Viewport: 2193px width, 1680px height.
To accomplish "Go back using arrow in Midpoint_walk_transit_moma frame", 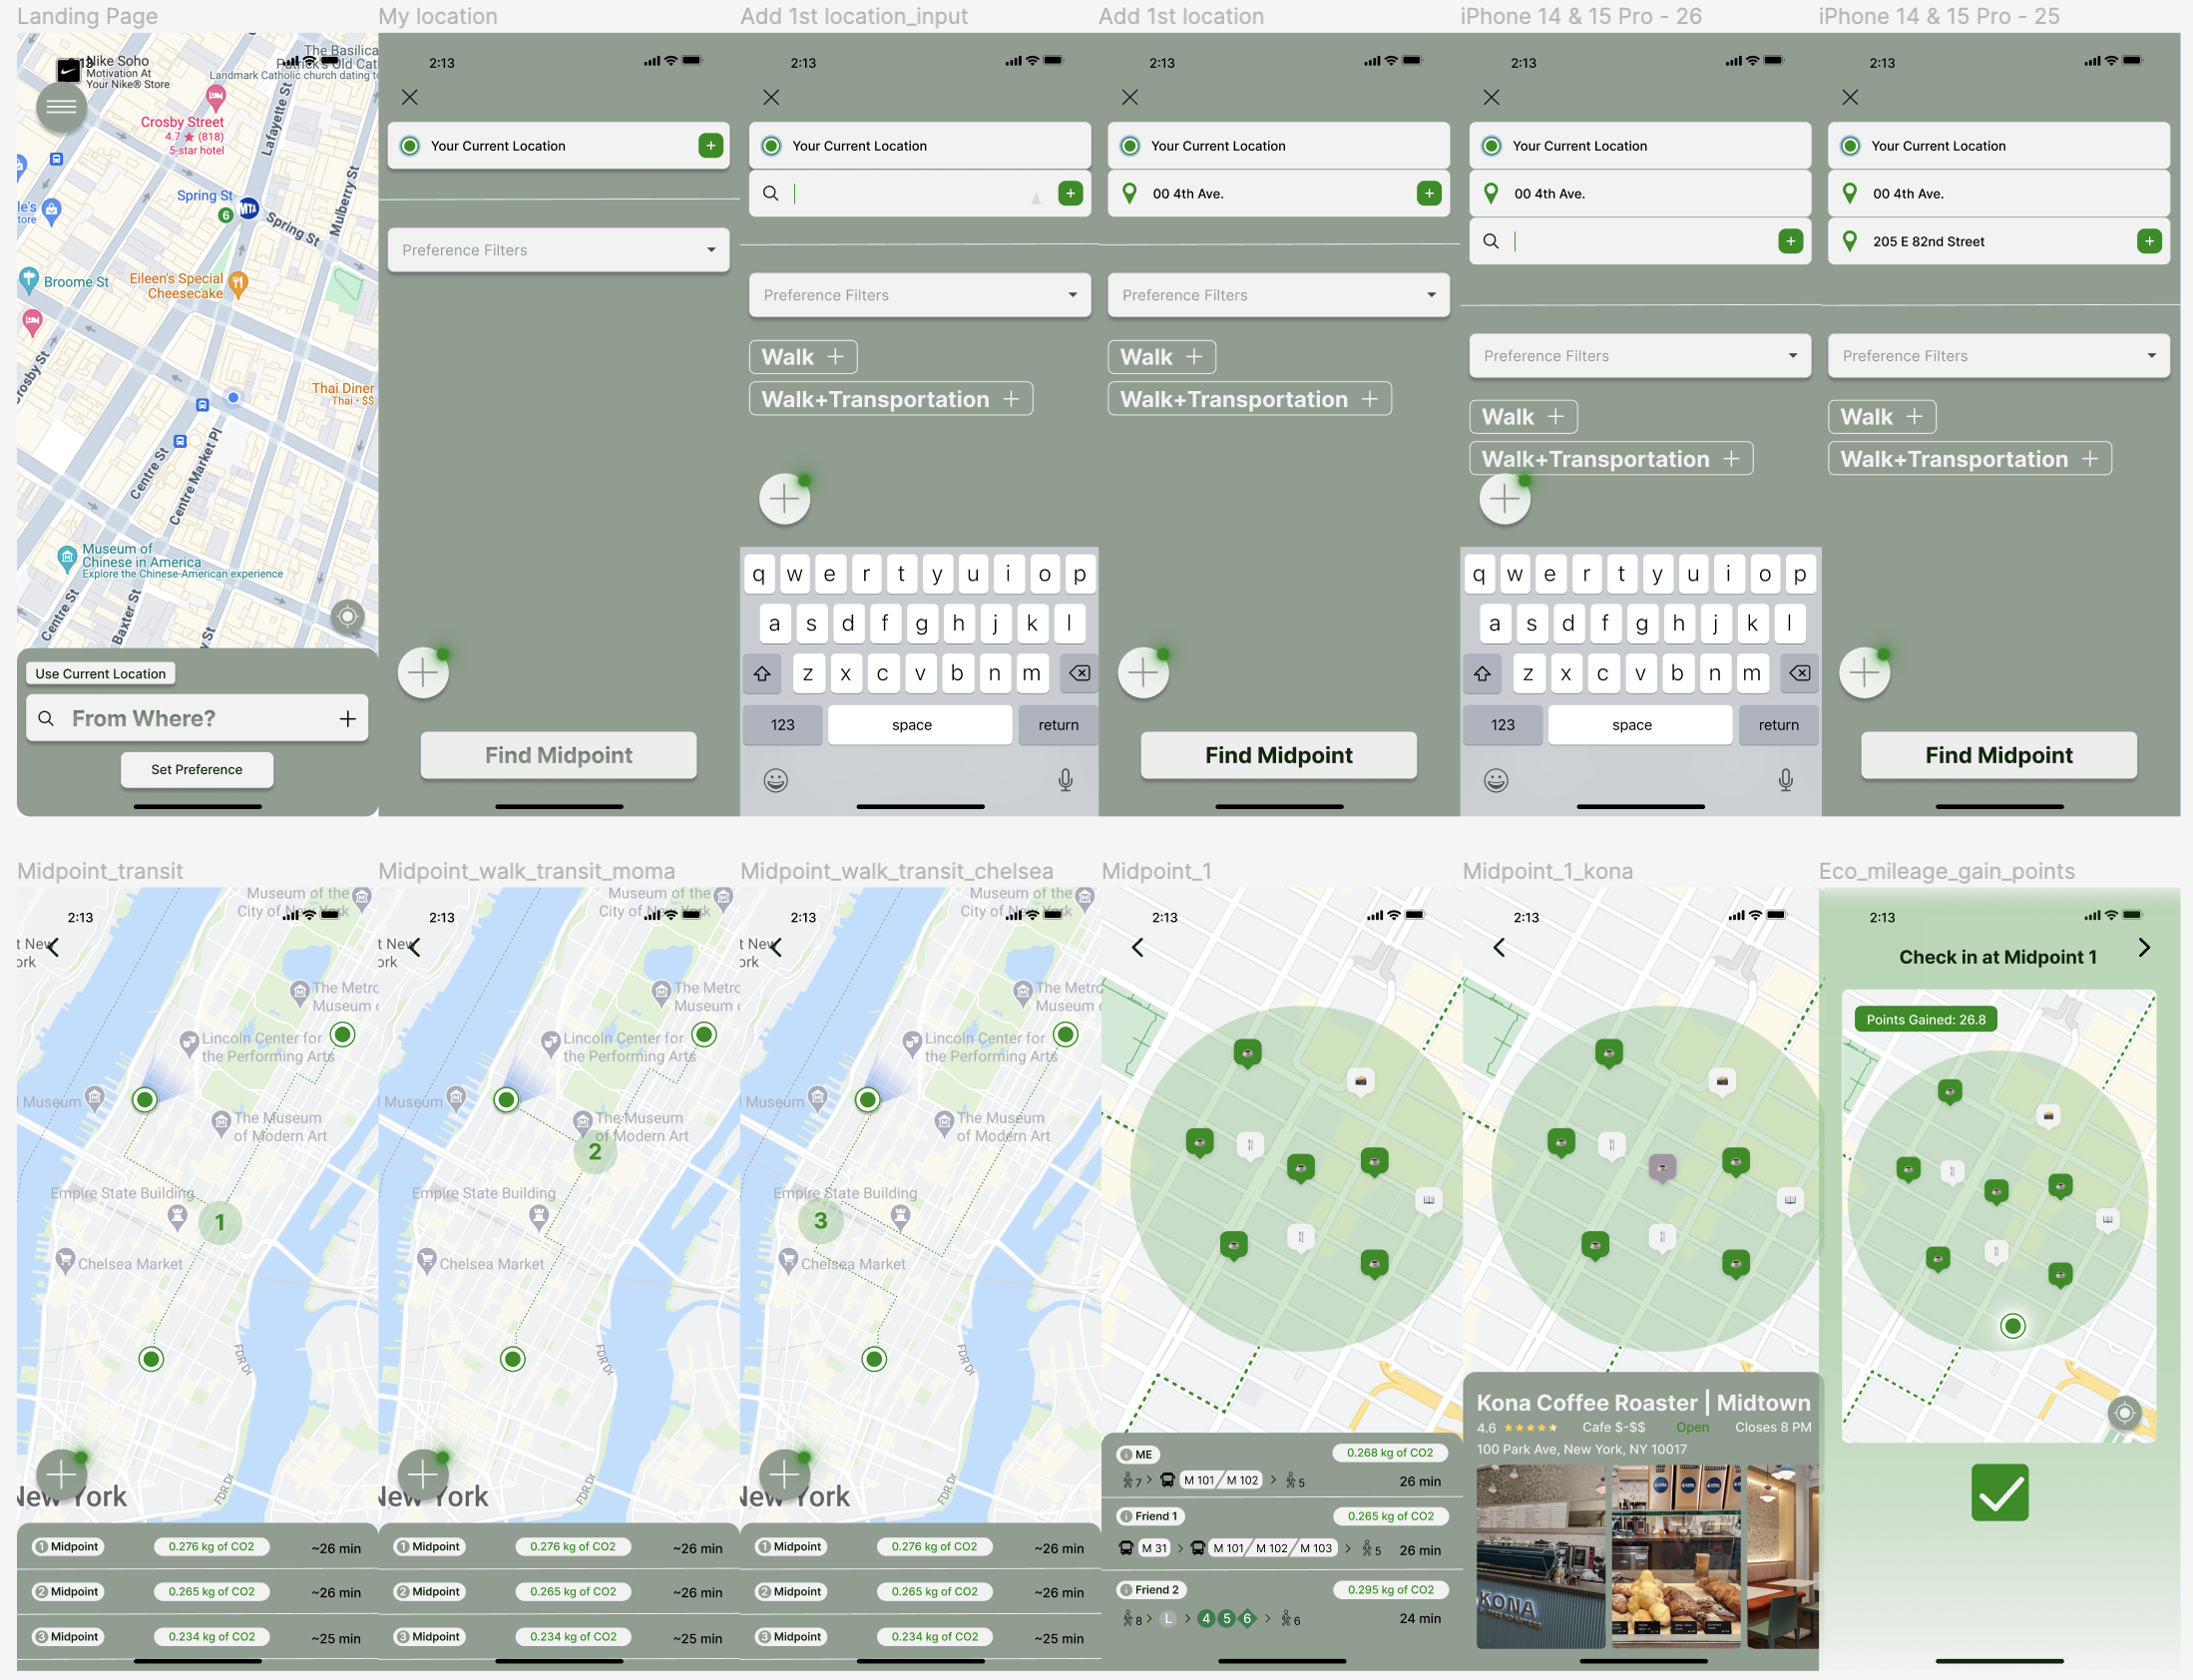I will 414,947.
